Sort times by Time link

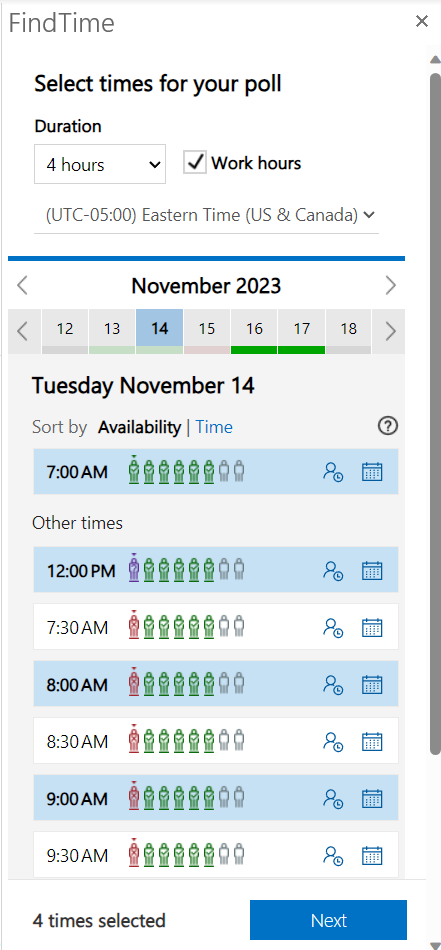214,427
